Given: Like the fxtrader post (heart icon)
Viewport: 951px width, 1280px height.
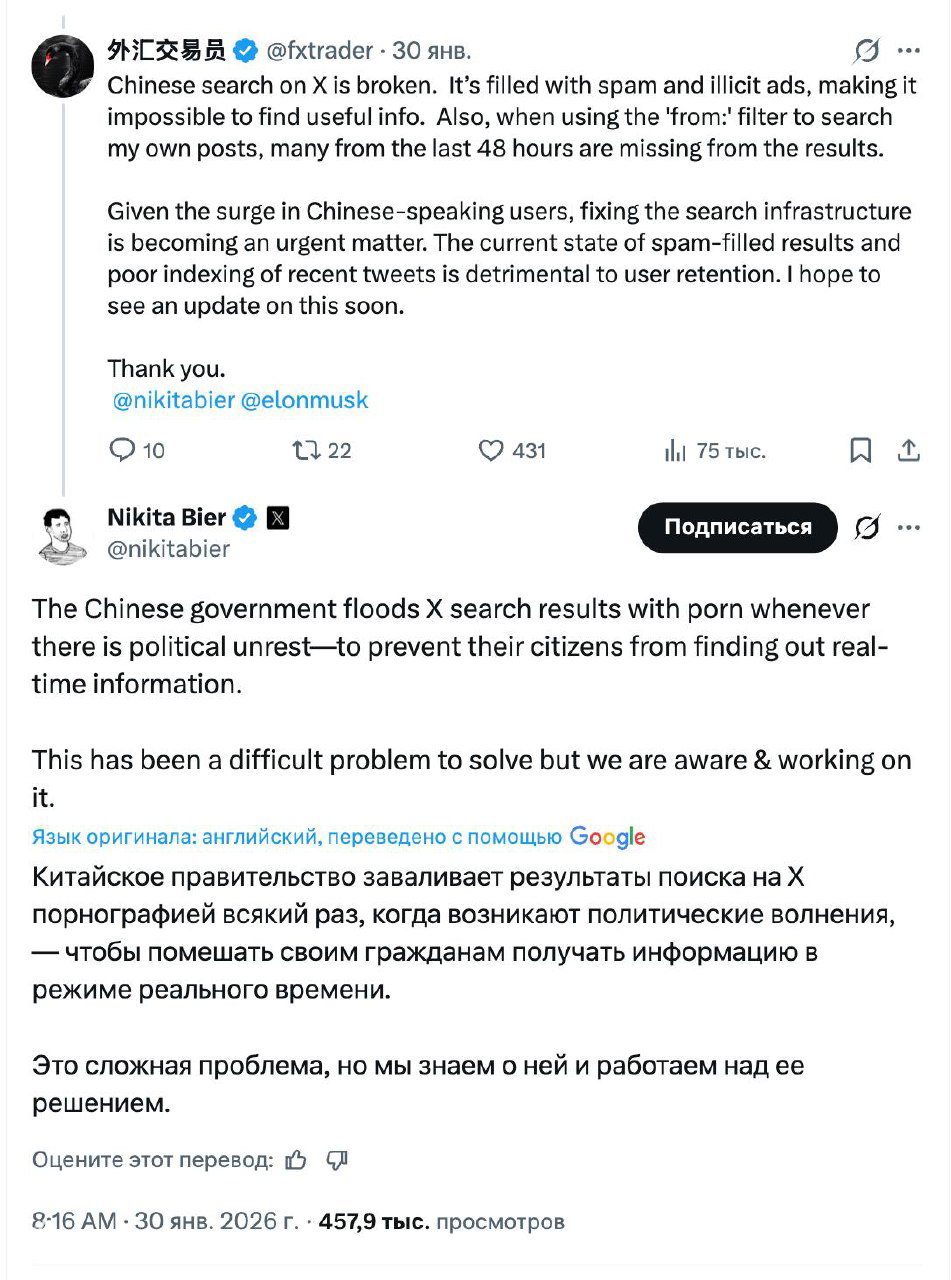Looking at the screenshot, I should pyautogui.click(x=490, y=451).
